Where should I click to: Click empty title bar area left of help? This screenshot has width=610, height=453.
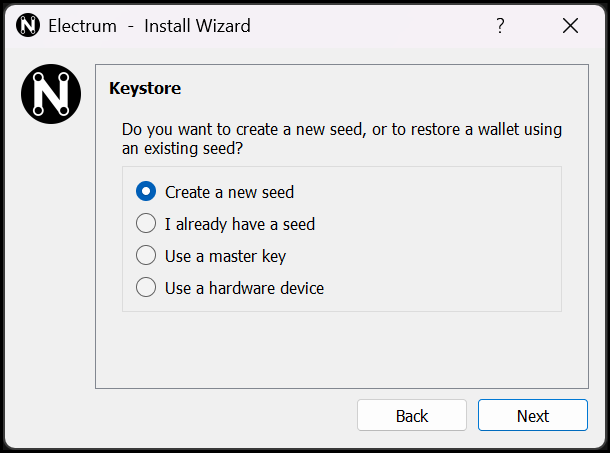click(x=380, y=26)
